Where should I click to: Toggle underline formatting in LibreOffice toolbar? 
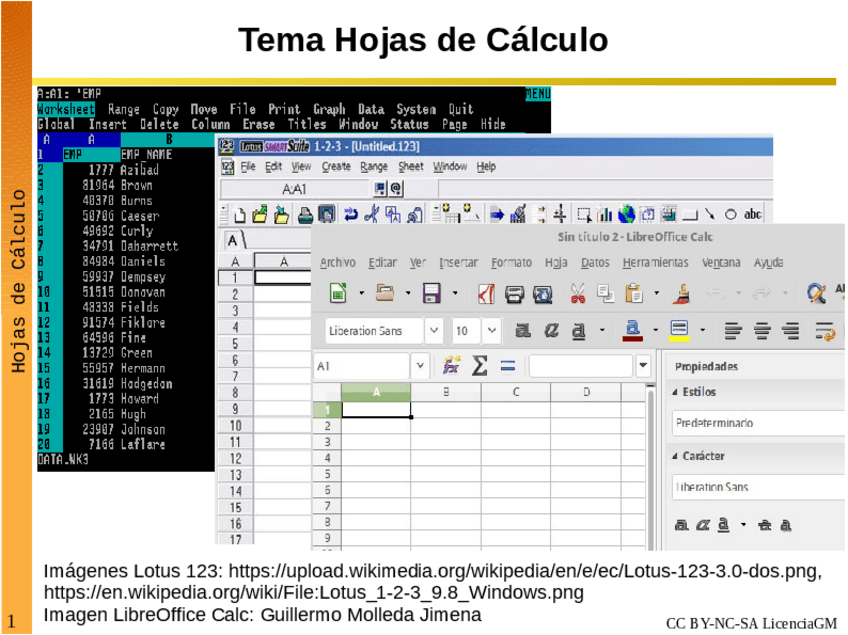pos(579,330)
